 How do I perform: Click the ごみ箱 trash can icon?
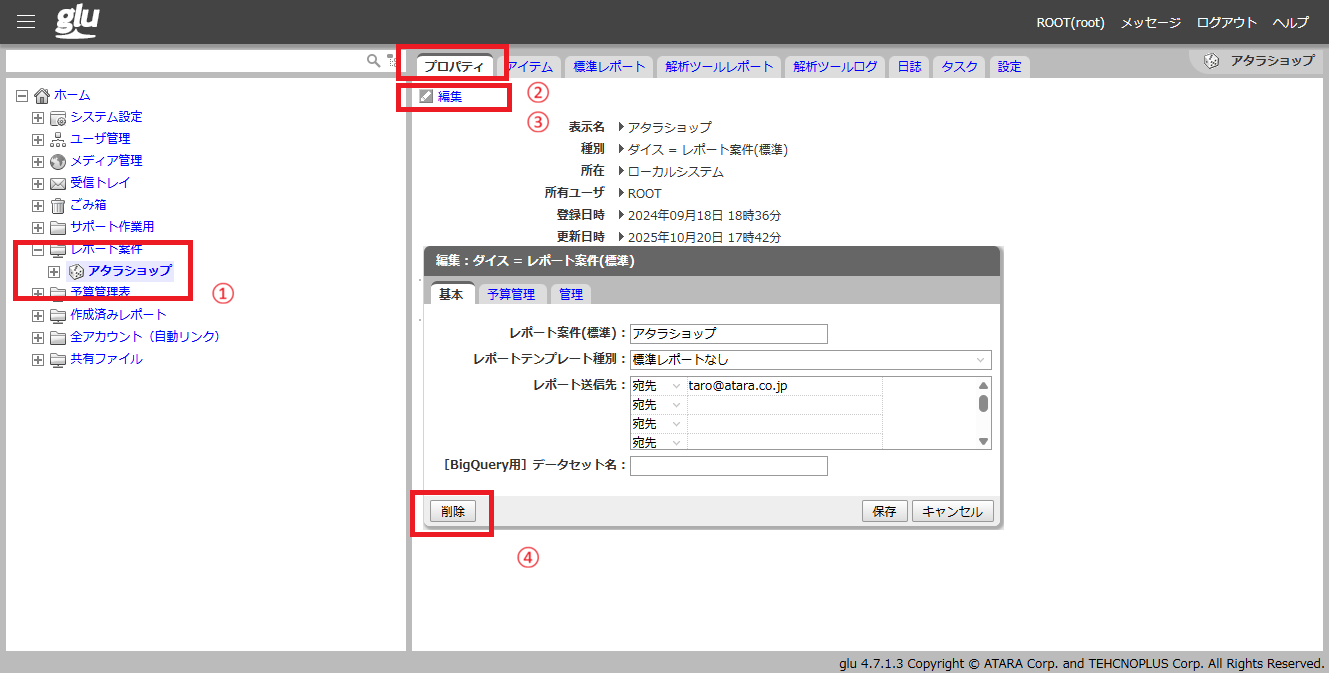tap(58, 205)
